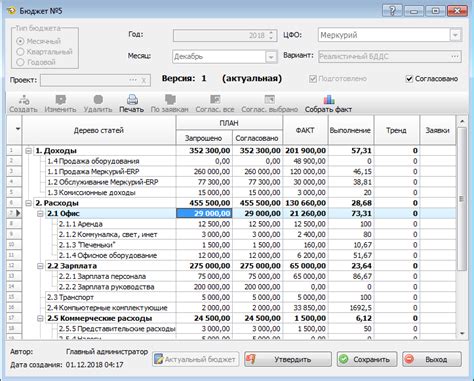Click the Соглас. все toolbar icon
Image resolution: width=474 pixels, height=381 pixels.
pyautogui.click(x=215, y=99)
